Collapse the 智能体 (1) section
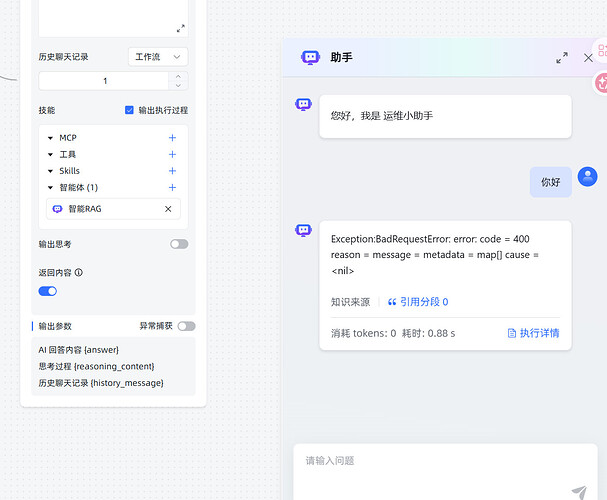The height and width of the screenshot is (500, 607). click(x=51, y=187)
